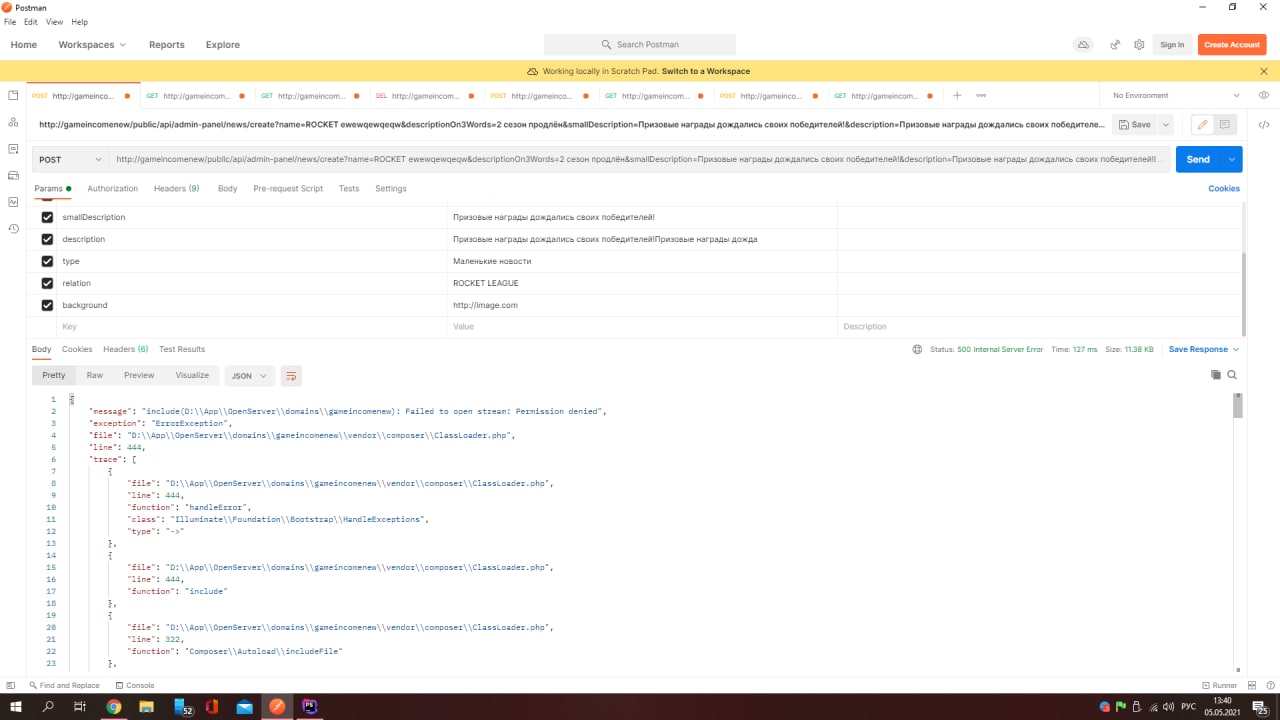Open Collections in the left sidebar
The height and width of the screenshot is (720, 1280).
pos(13,95)
